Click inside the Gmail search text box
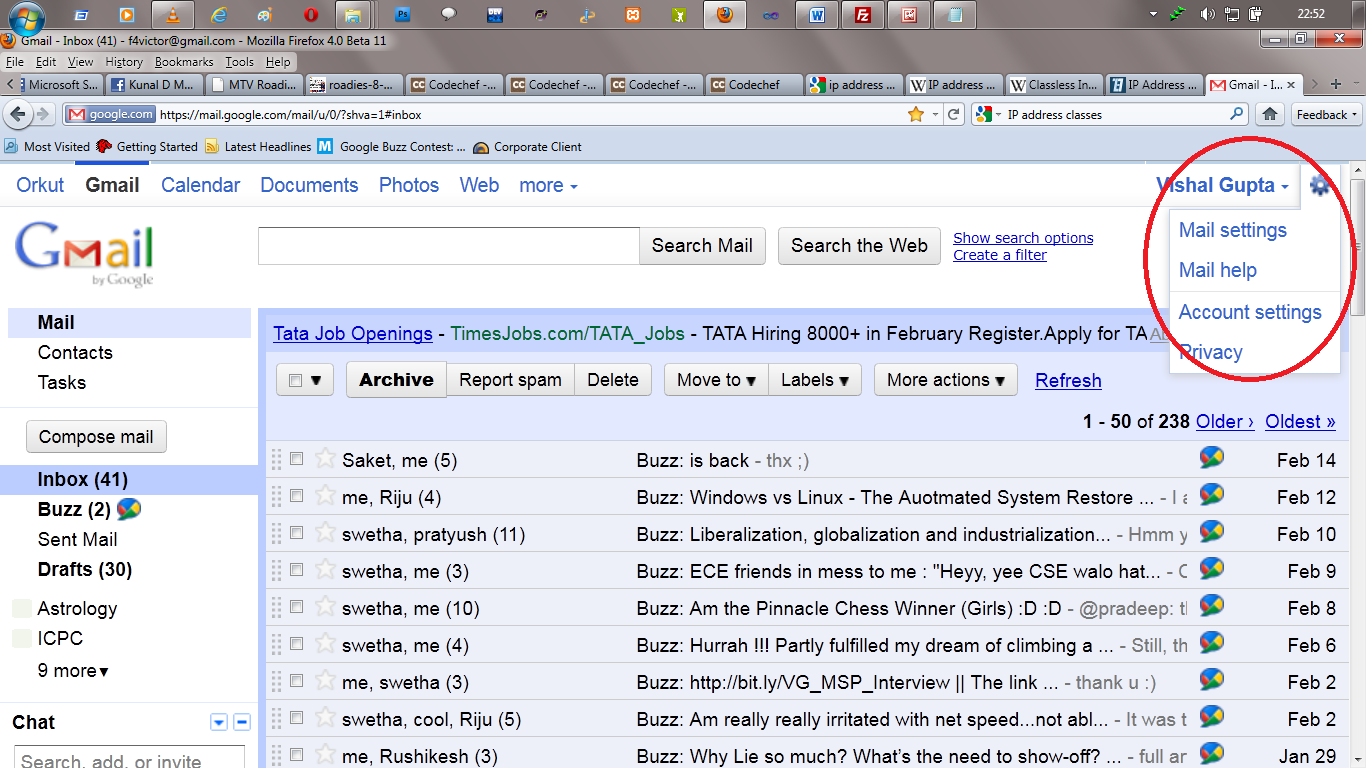The width and height of the screenshot is (1366, 768). pos(448,246)
